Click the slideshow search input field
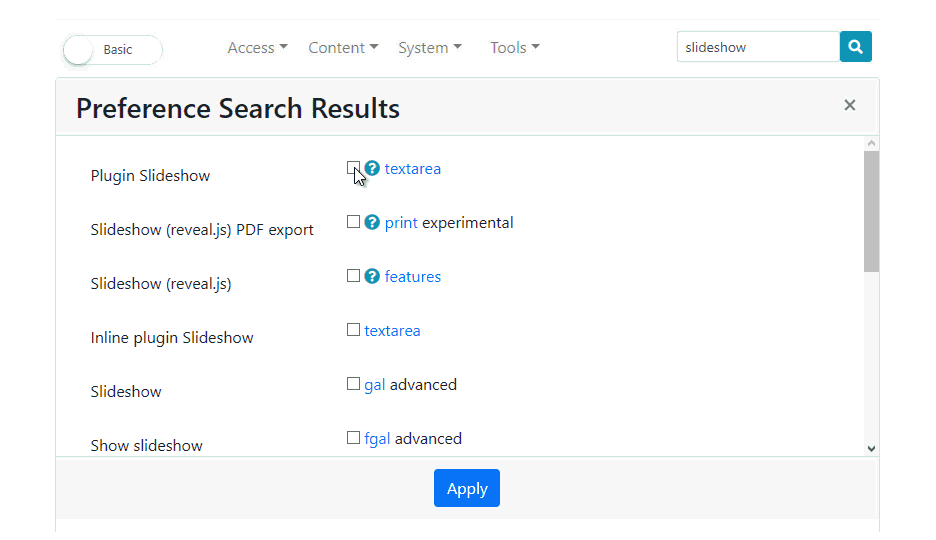This screenshot has height=540, width=936. pos(758,47)
